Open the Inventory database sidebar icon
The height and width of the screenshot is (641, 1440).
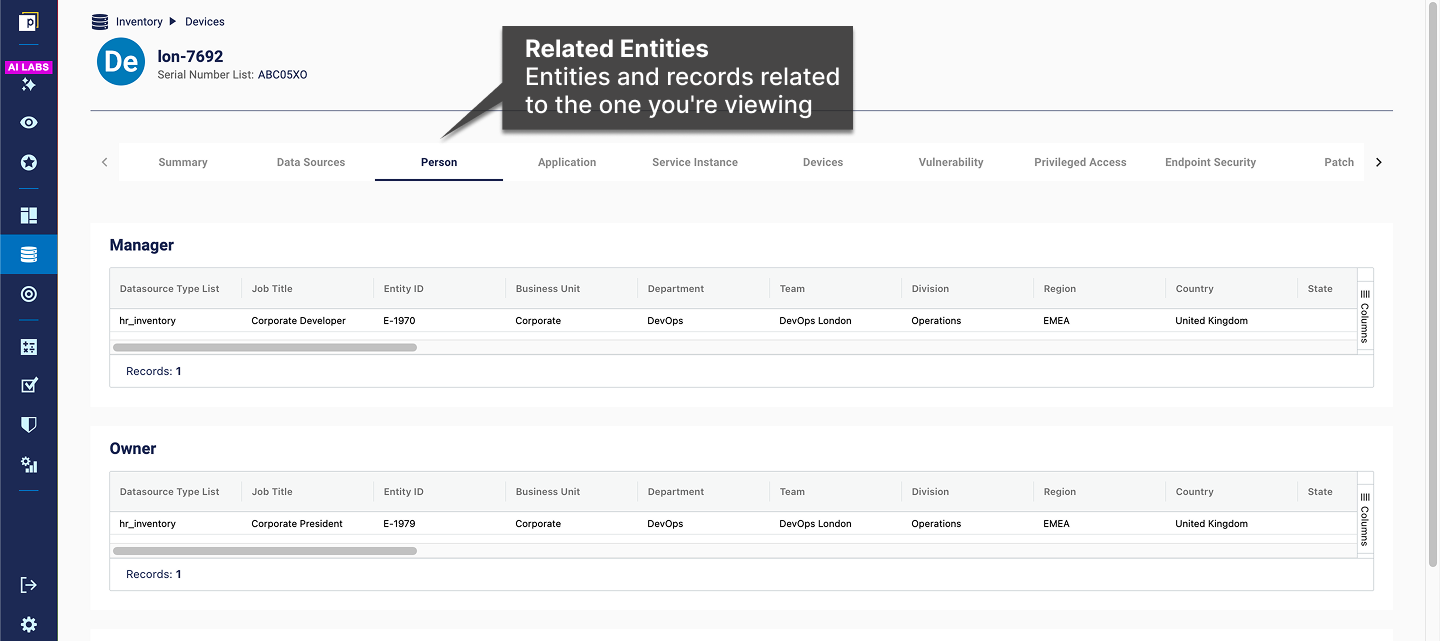(x=29, y=255)
